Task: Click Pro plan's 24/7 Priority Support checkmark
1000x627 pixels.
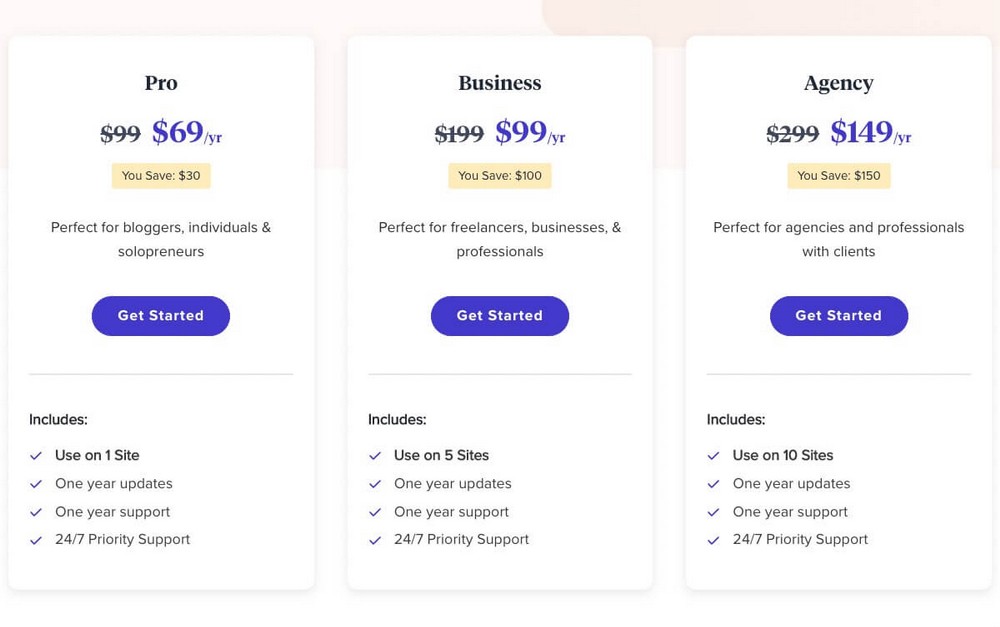Action: pos(36,540)
